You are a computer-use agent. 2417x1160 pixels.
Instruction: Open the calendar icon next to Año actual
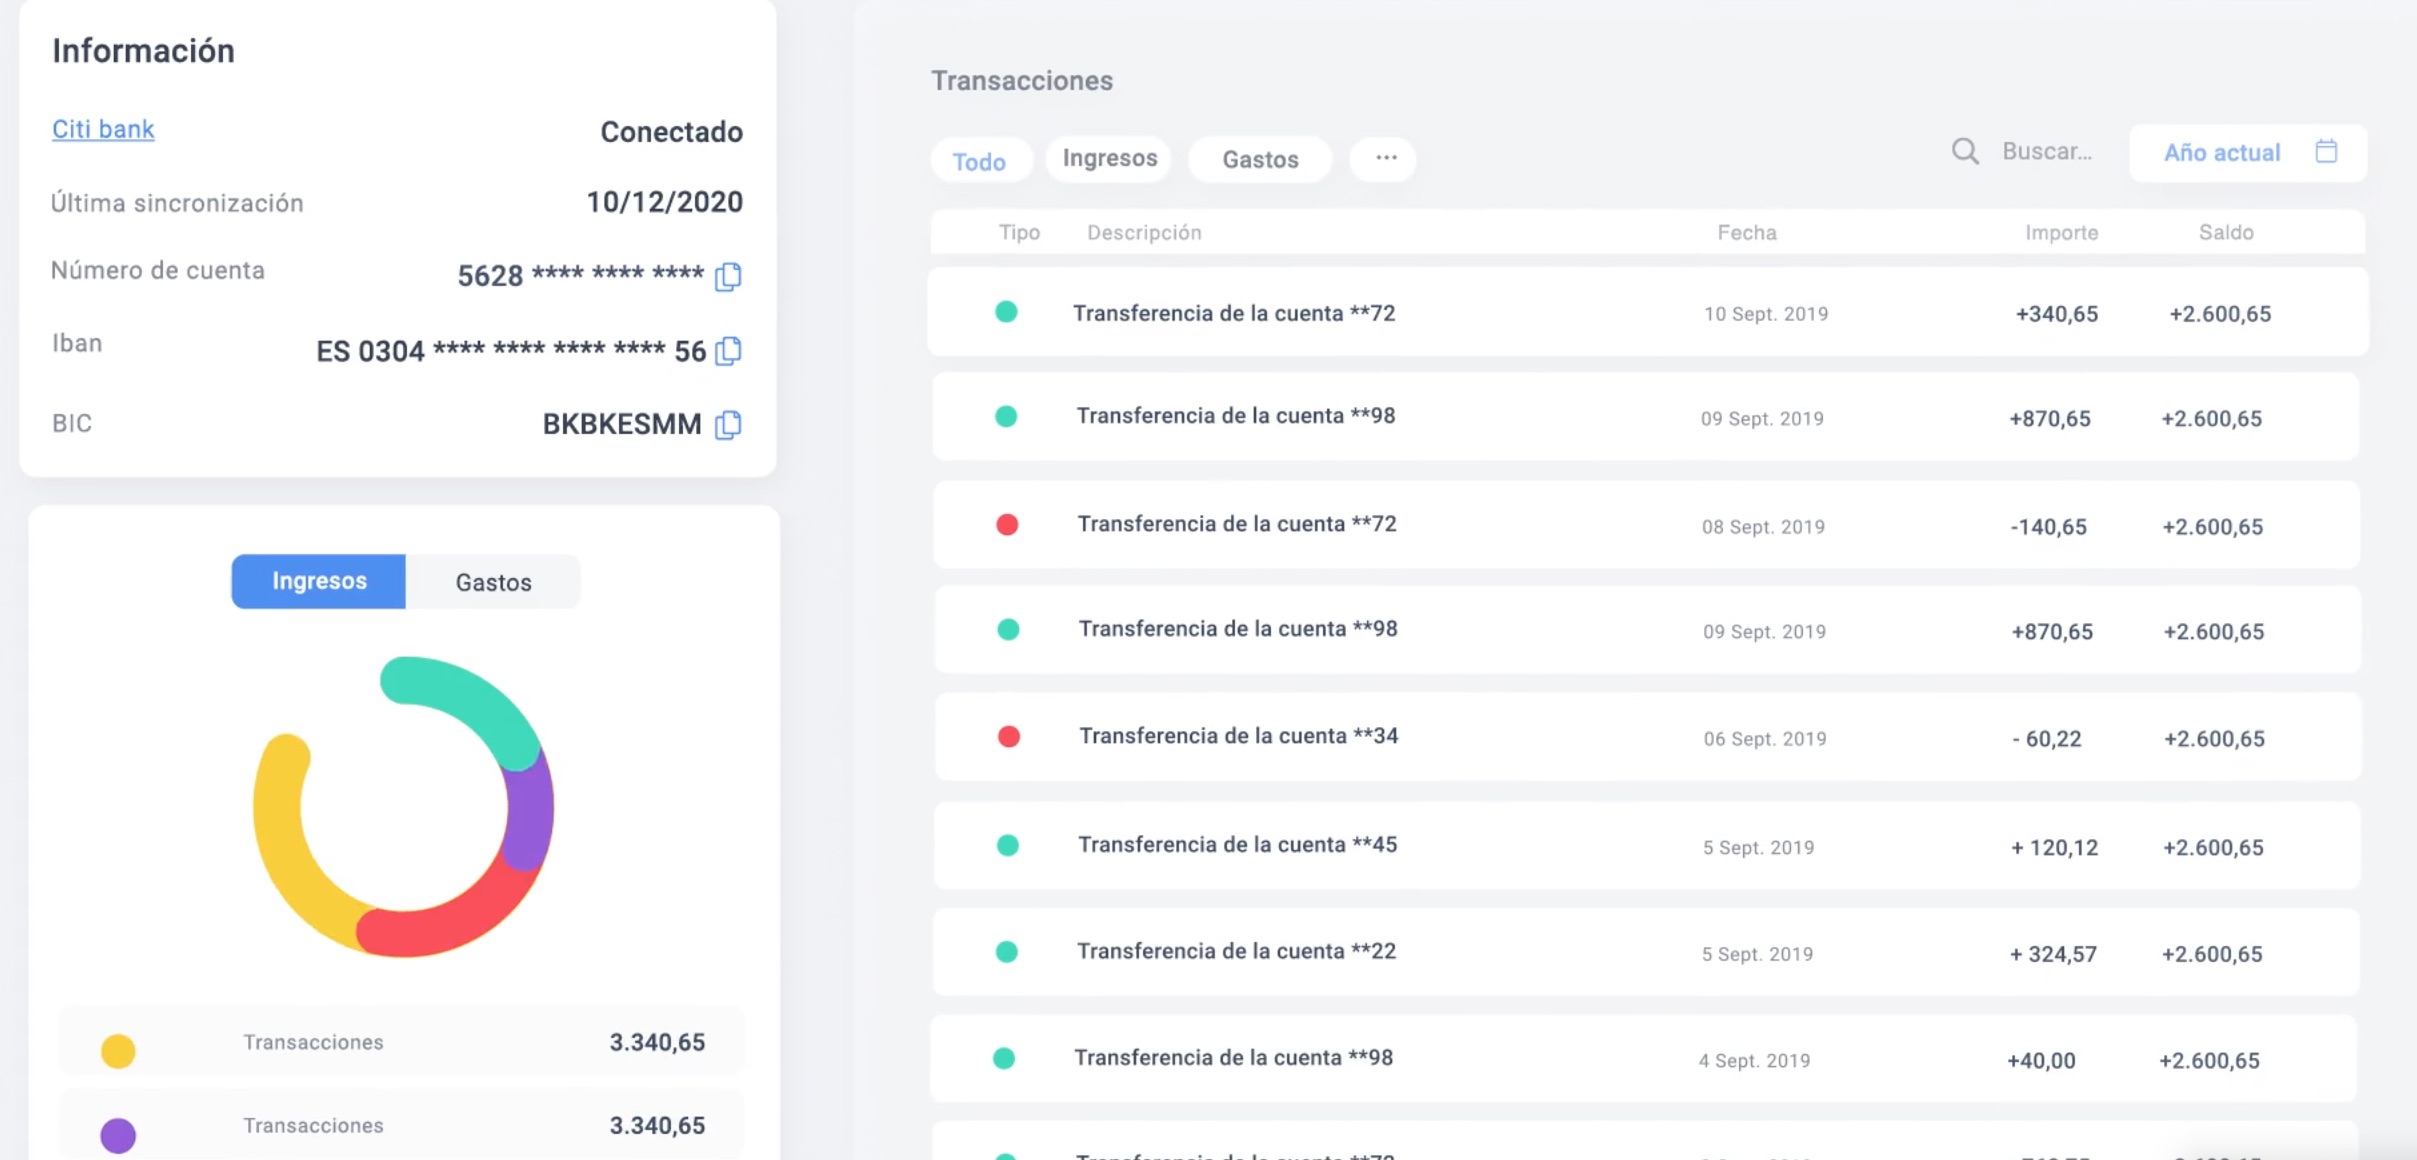pos(2327,150)
